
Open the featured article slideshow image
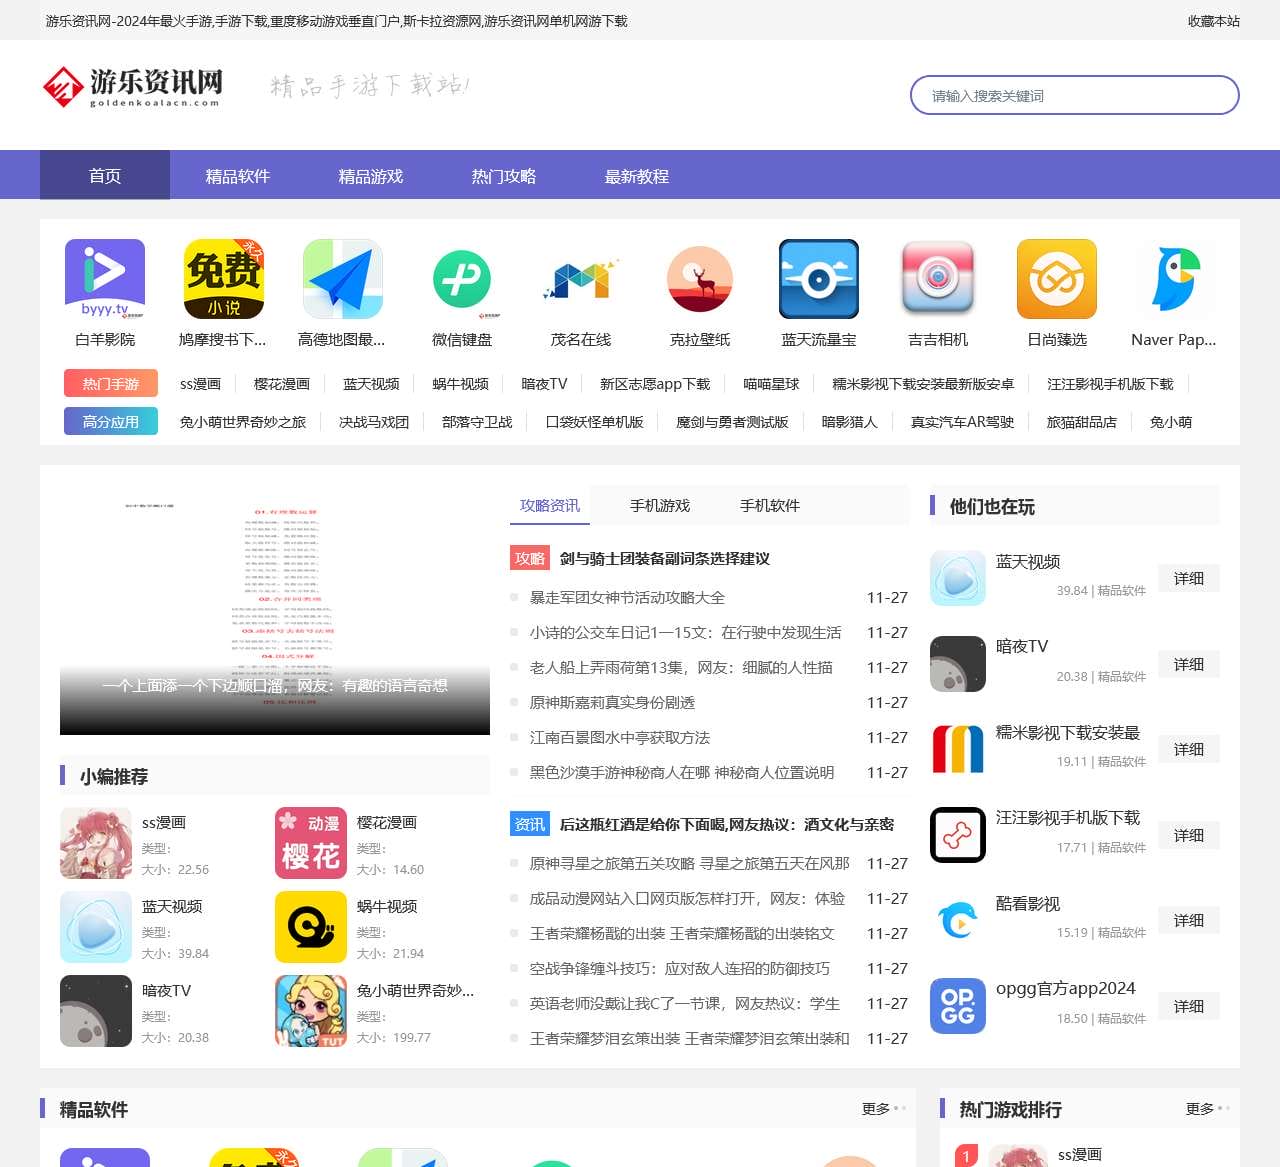click(x=275, y=610)
